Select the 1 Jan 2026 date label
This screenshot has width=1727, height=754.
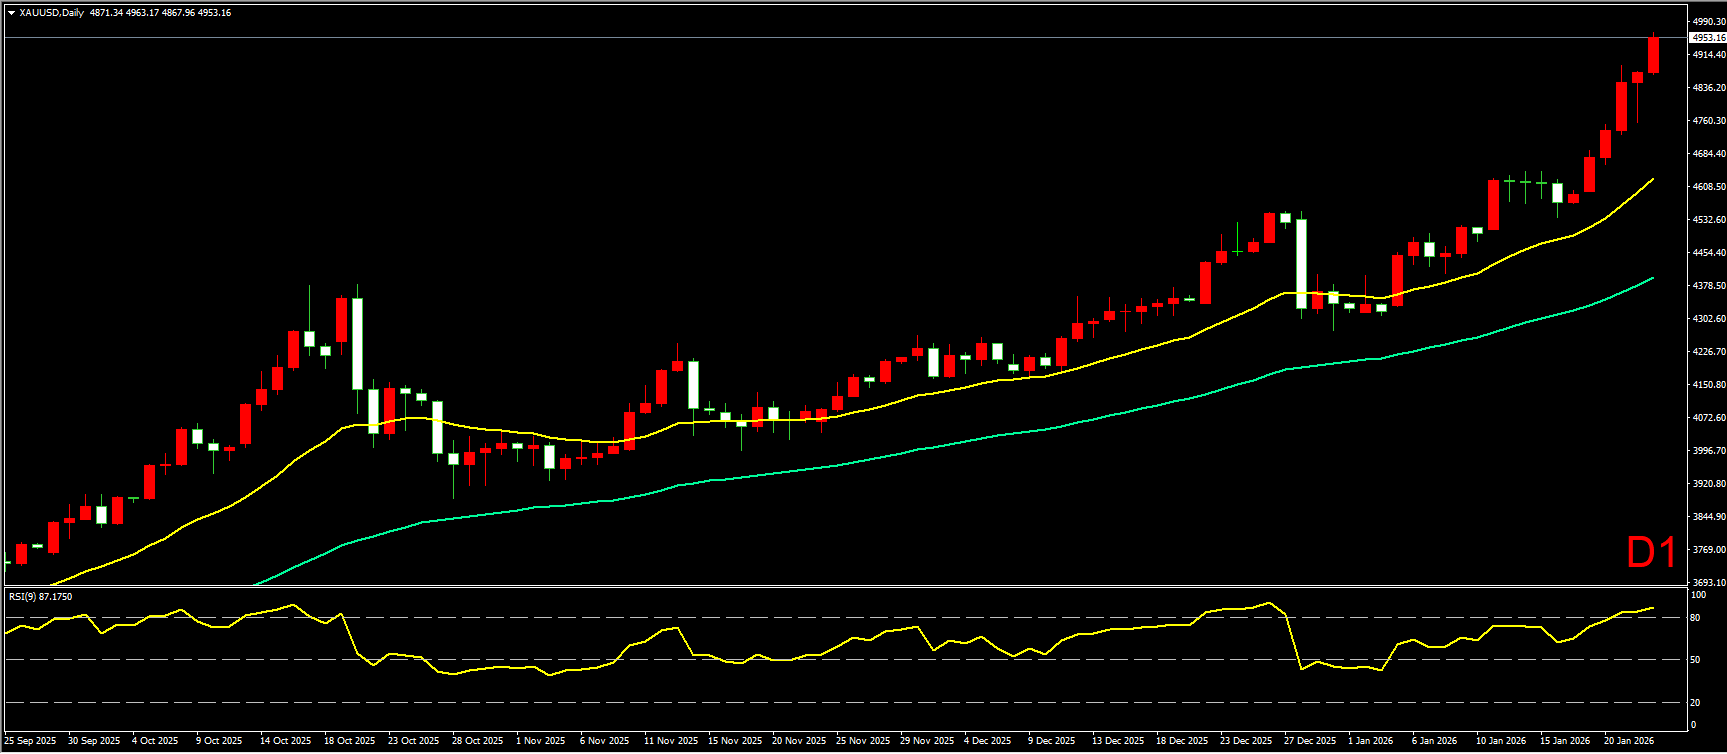[1370, 741]
